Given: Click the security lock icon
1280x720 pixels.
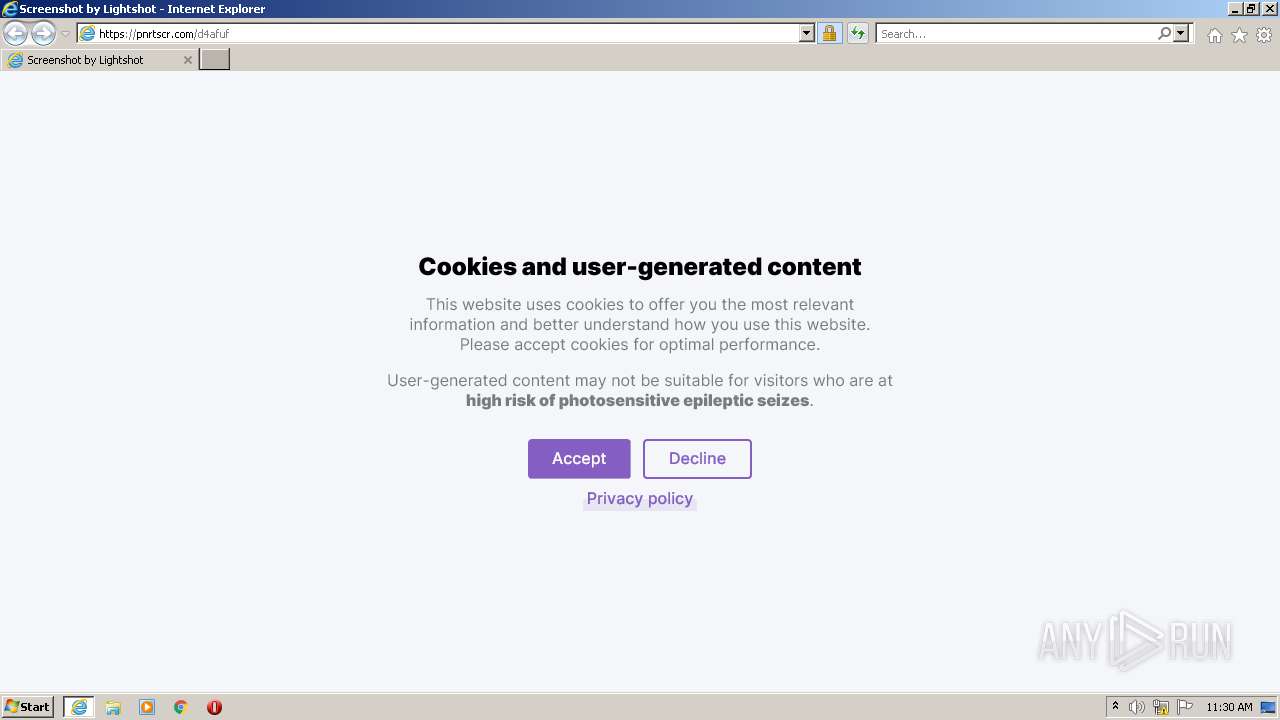Looking at the screenshot, I should tap(829, 33).
